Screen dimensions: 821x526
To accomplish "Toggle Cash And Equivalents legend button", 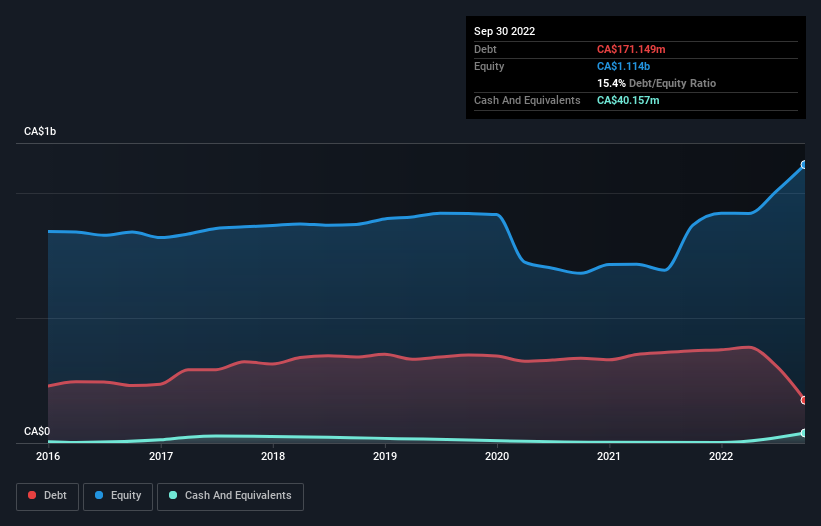I will tap(230, 496).
